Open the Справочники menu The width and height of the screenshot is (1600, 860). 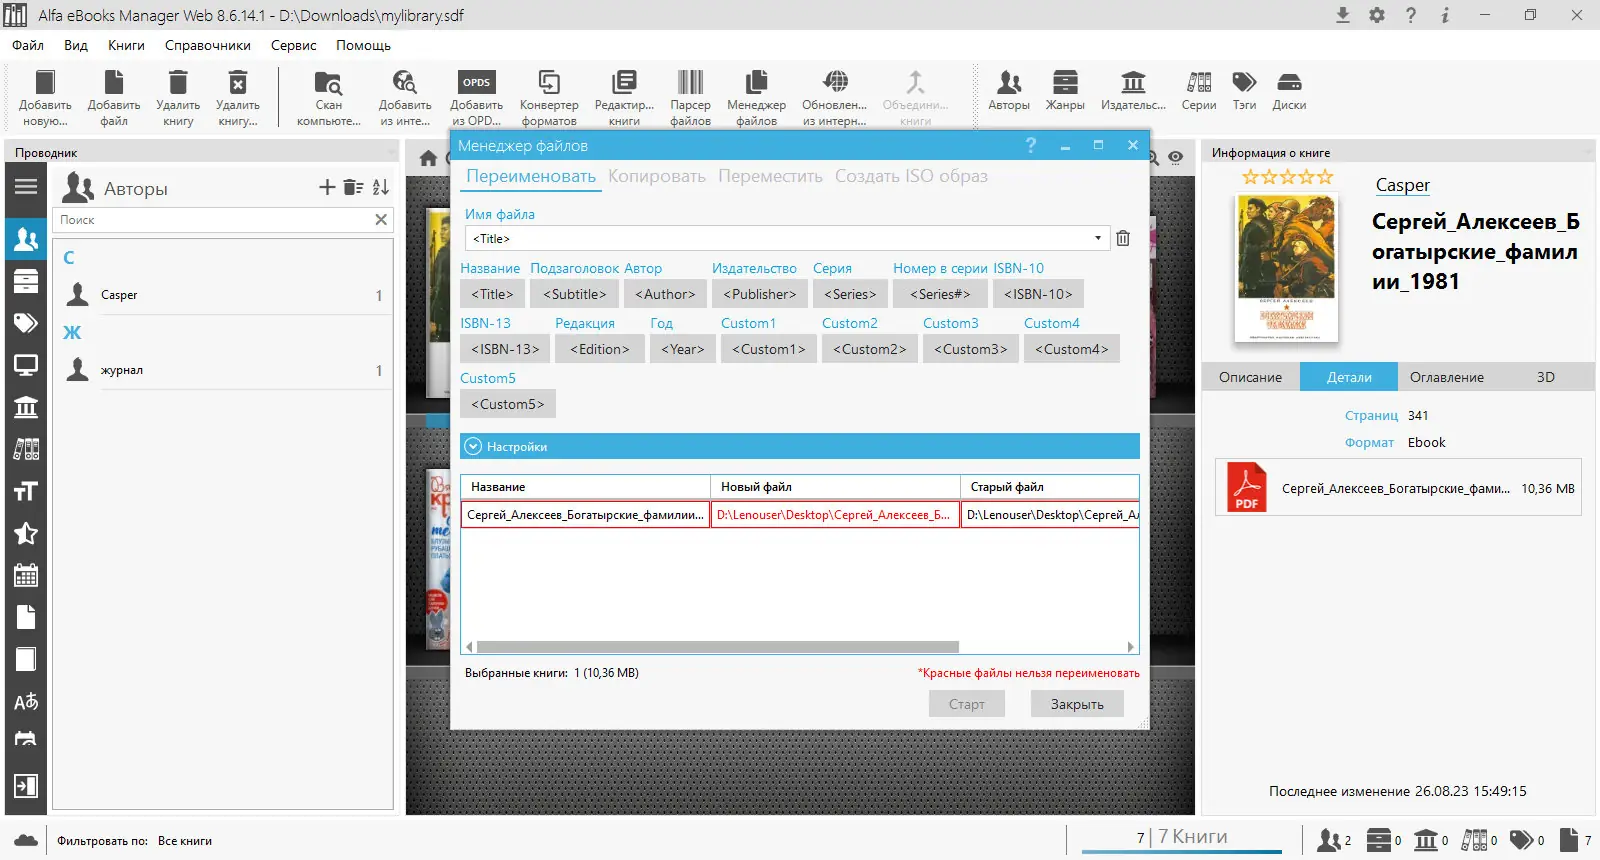pyautogui.click(x=208, y=45)
